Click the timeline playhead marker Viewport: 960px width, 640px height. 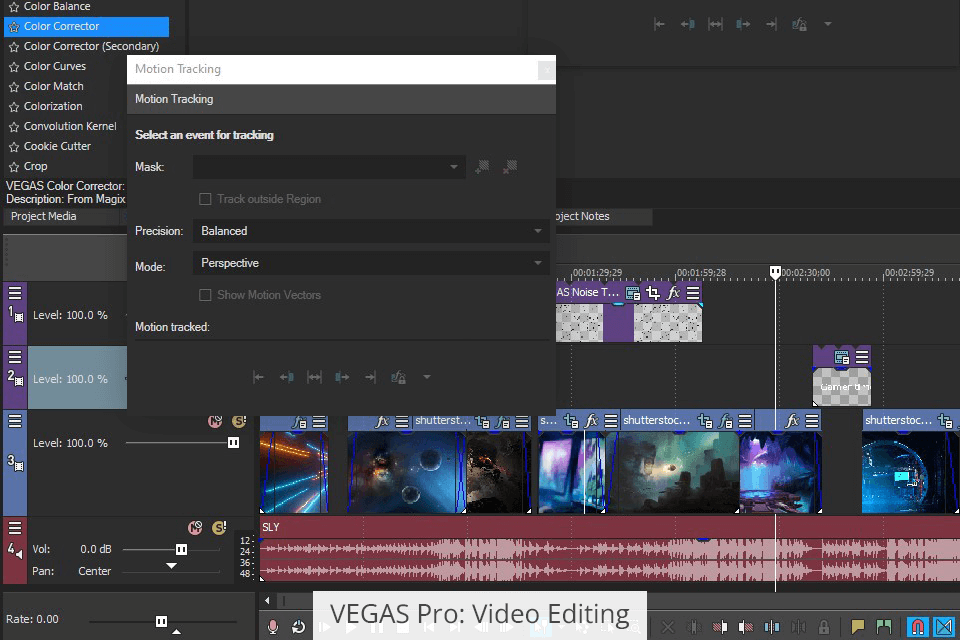(x=775, y=271)
